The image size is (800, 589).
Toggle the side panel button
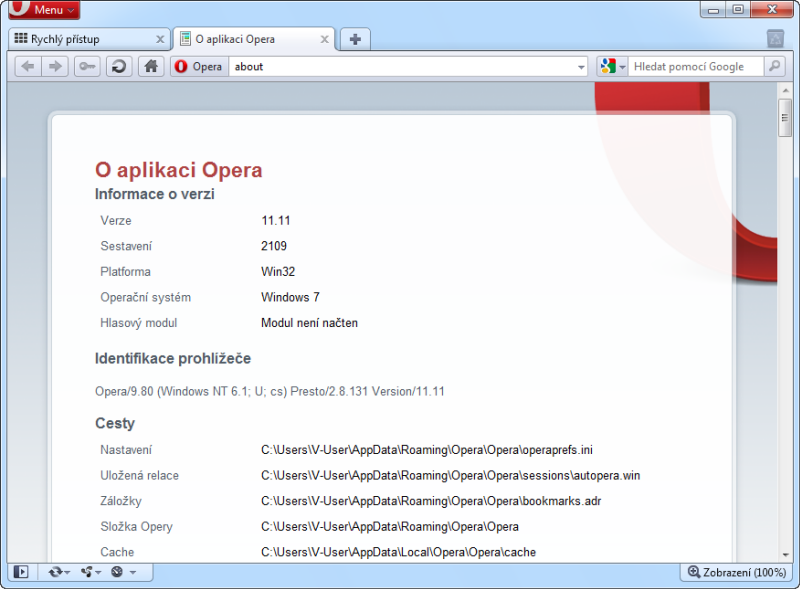21,572
